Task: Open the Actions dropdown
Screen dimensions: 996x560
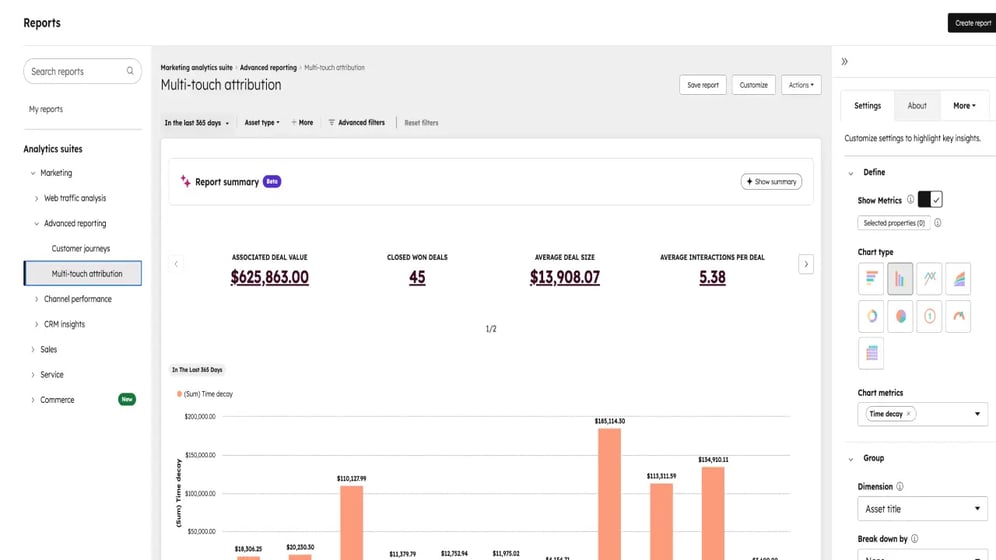Action: (x=801, y=85)
